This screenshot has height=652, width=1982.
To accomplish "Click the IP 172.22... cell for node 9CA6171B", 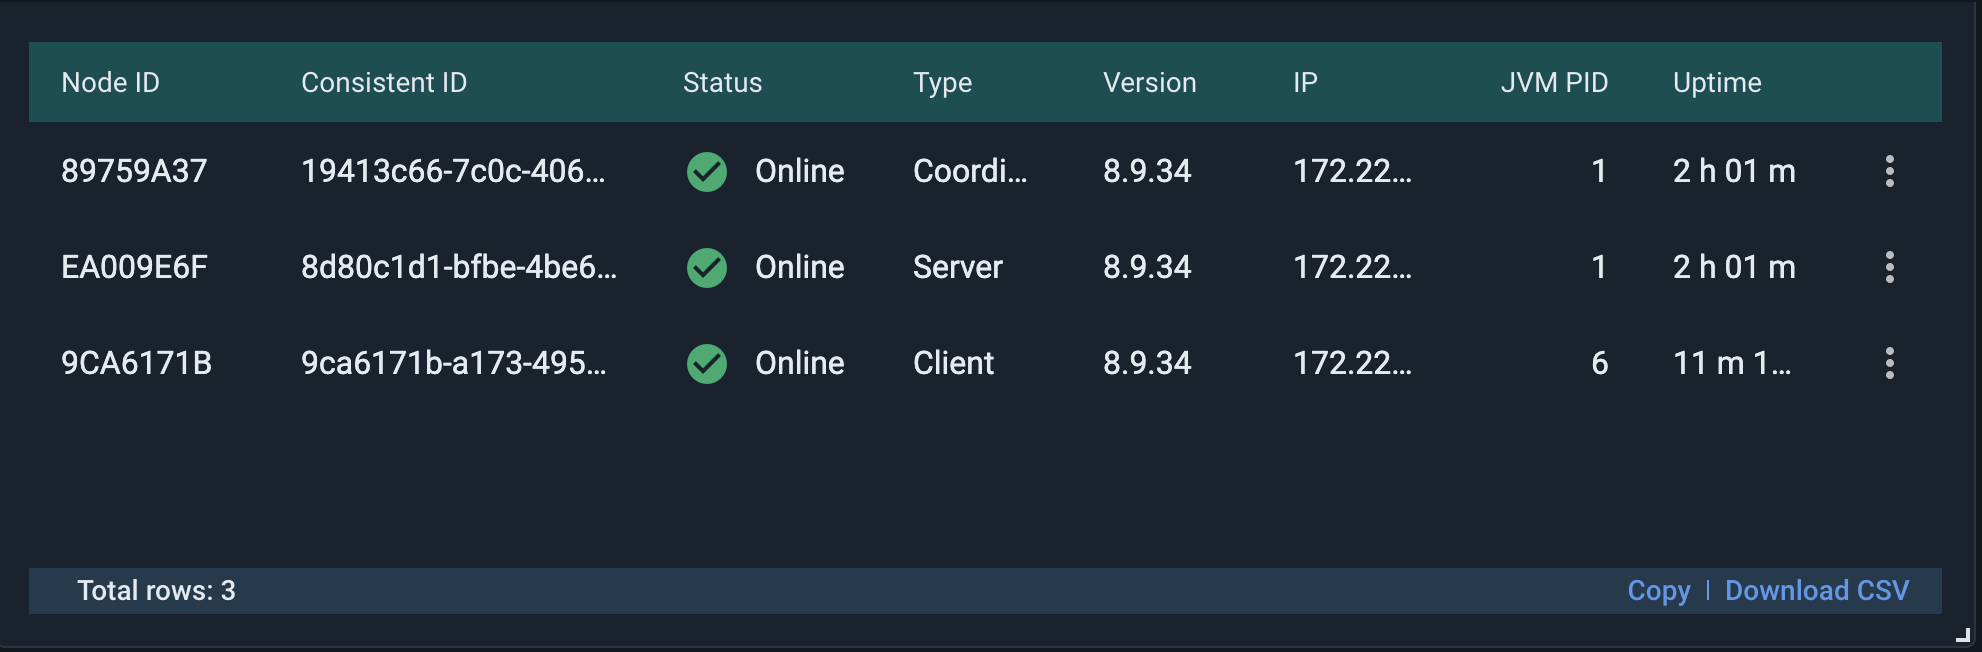I will tap(1352, 363).
